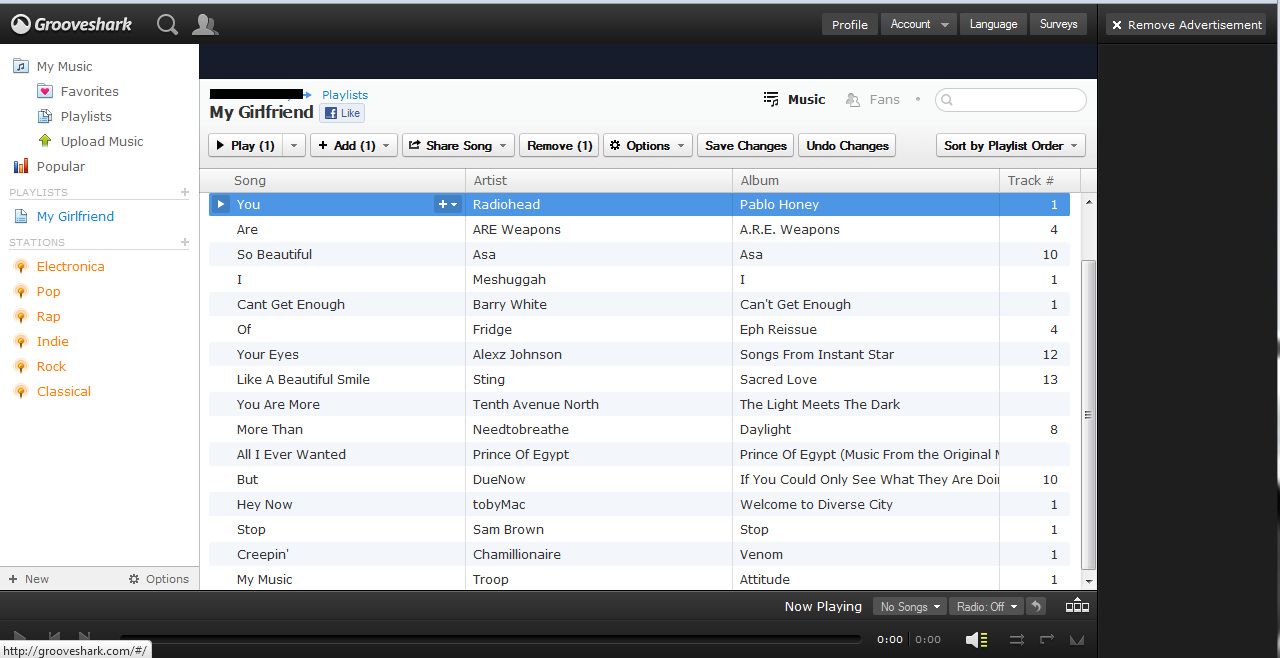Image resolution: width=1280 pixels, height=658 pixels.
Task: Switch to the Music tab
Action: pyautogui.click(x=795, y=99)
